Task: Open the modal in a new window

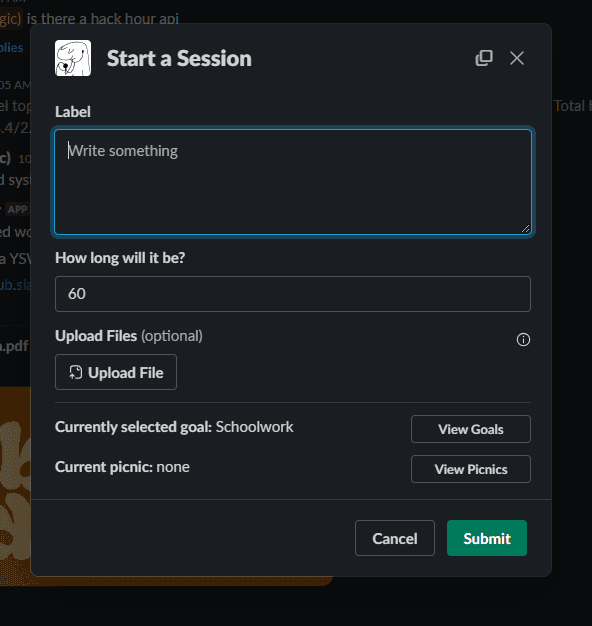Action: coord(484,58)
